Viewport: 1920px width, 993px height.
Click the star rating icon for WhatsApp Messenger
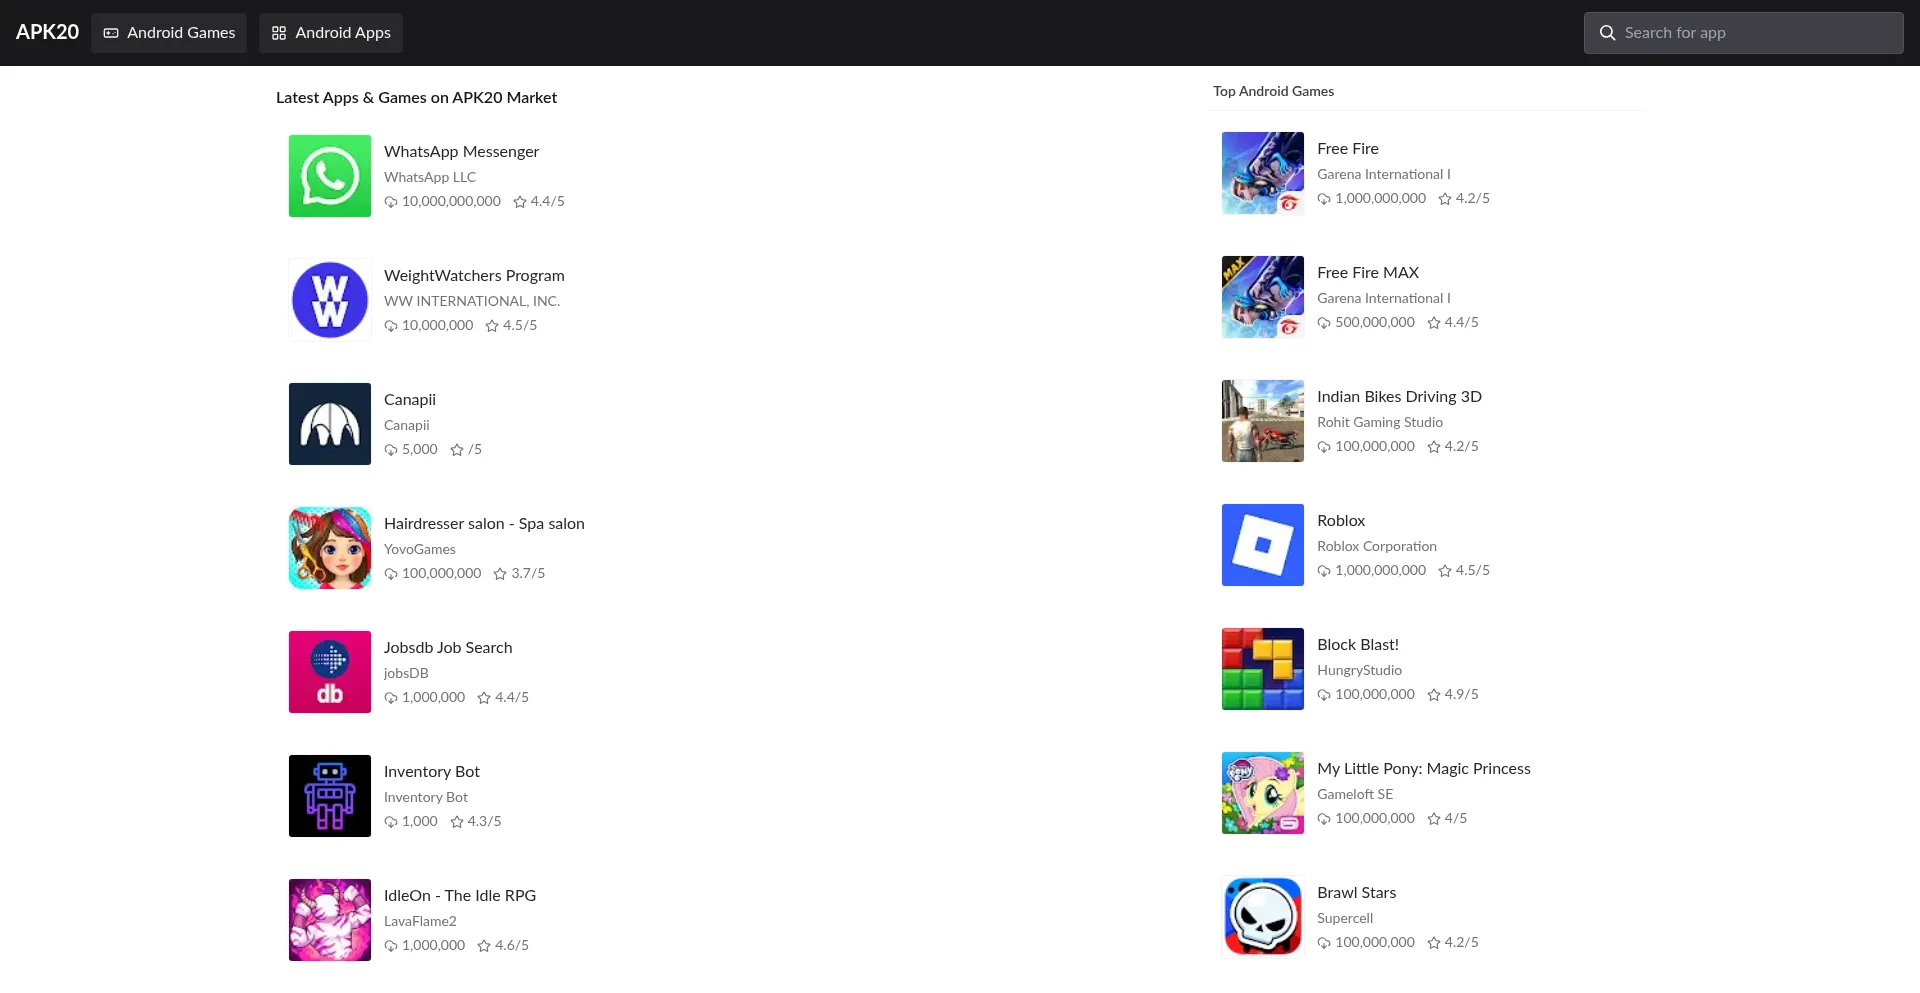520,202
